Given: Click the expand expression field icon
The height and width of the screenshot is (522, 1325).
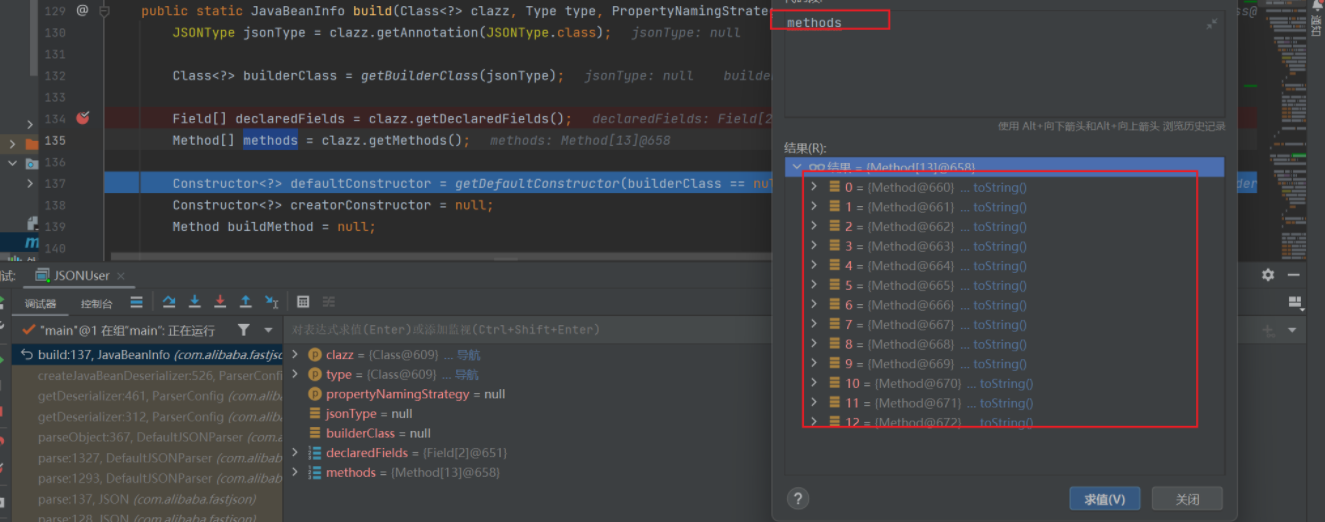Looking at the screenshot, I should 1212,23.
